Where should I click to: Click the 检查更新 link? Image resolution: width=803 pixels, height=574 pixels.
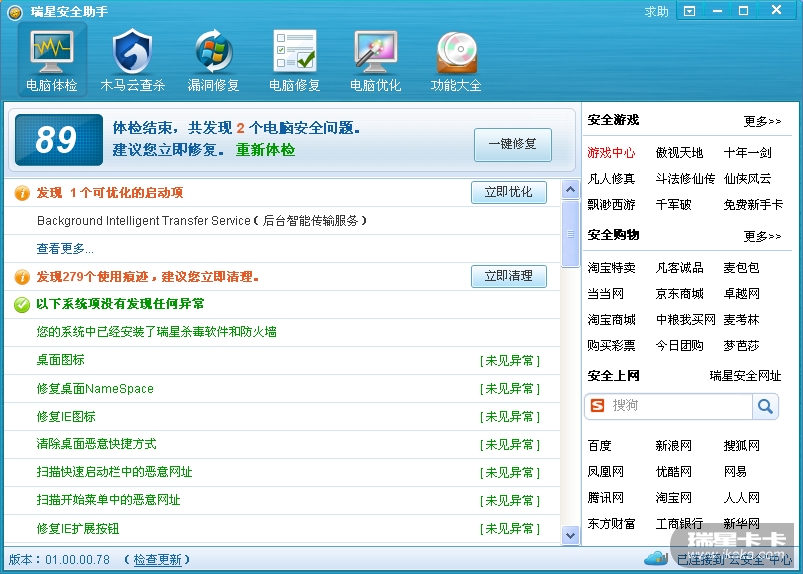pyautogui.click(x=157, y=560)
